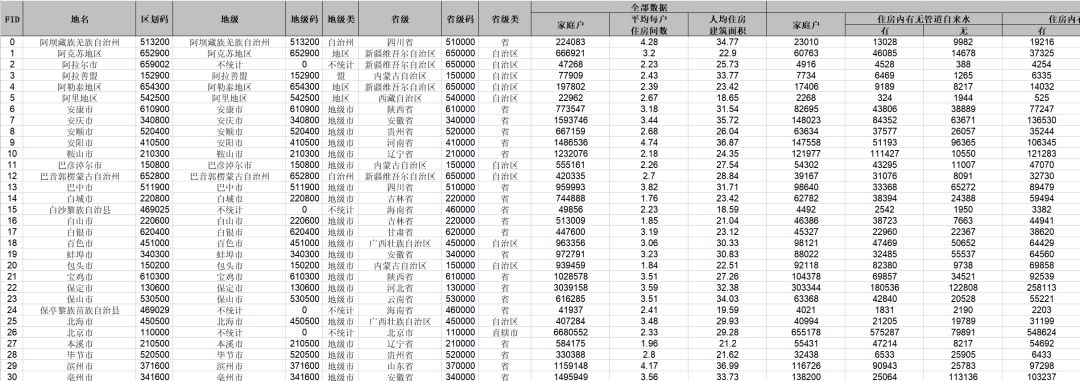Click the 陕西省 cell in the 安康市 row
Viewport: 1080px width, 381px height.
399,109
